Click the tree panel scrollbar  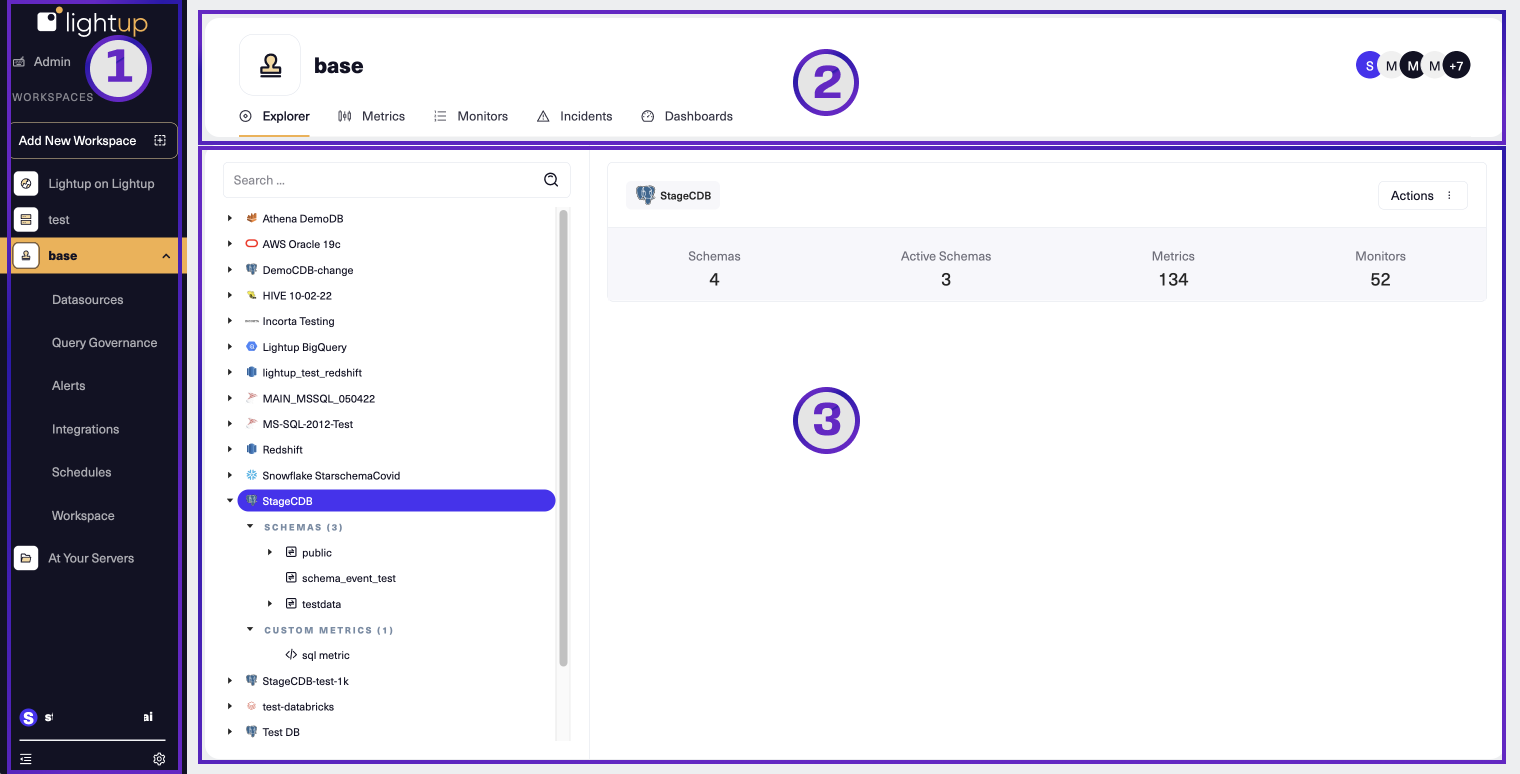click(x=563, y=437)
